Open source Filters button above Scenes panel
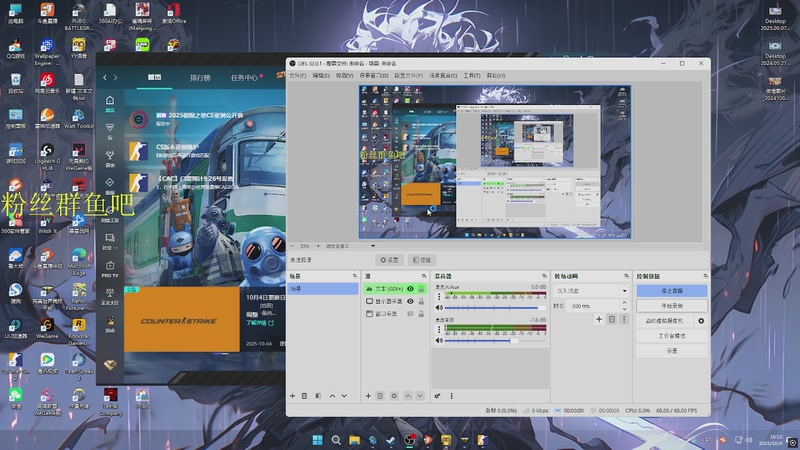This screenshot has height=450, width=800. point(422,260)
